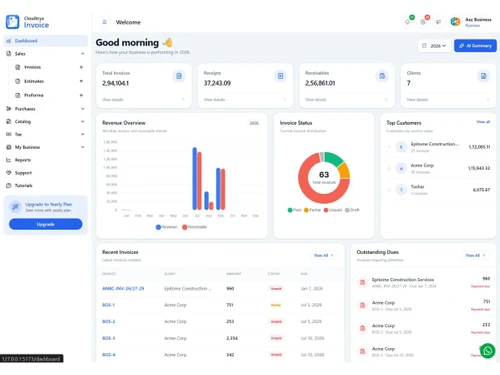This screenshot has height=375, width=500.
Task: Toggle the hamburger sidebar menu button
Action: click(105, 22)
